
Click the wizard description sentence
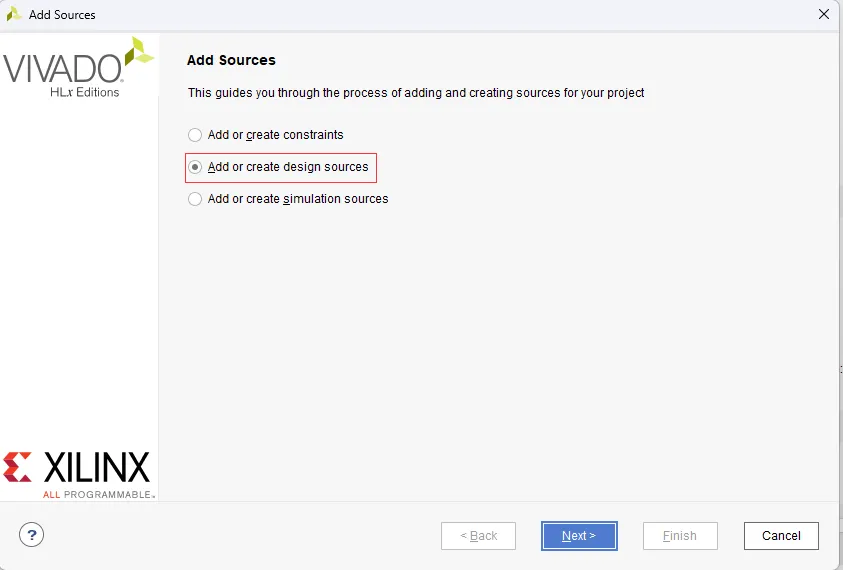click(x=416, y=93)
